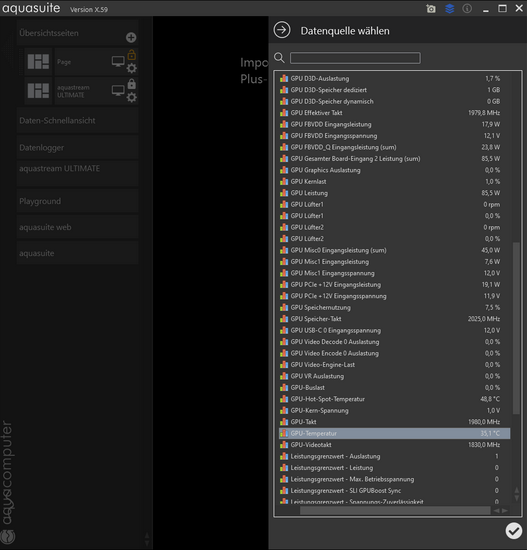Select GPU FBVDD Eingangsspannung entry

(394, 136)
